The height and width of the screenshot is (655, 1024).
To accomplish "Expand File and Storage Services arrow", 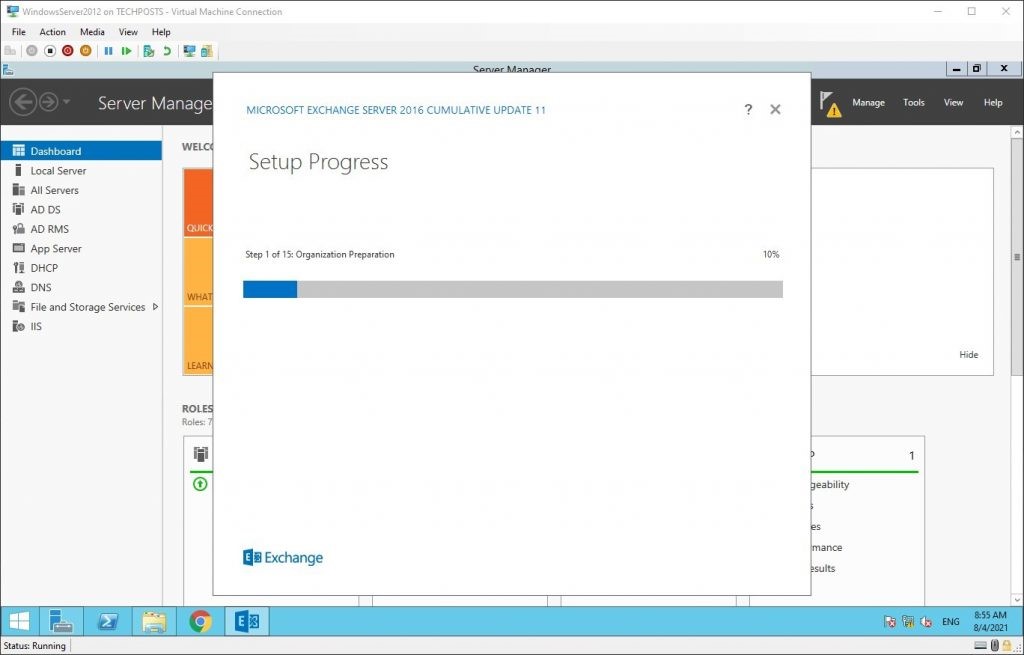I will [155, 307].
